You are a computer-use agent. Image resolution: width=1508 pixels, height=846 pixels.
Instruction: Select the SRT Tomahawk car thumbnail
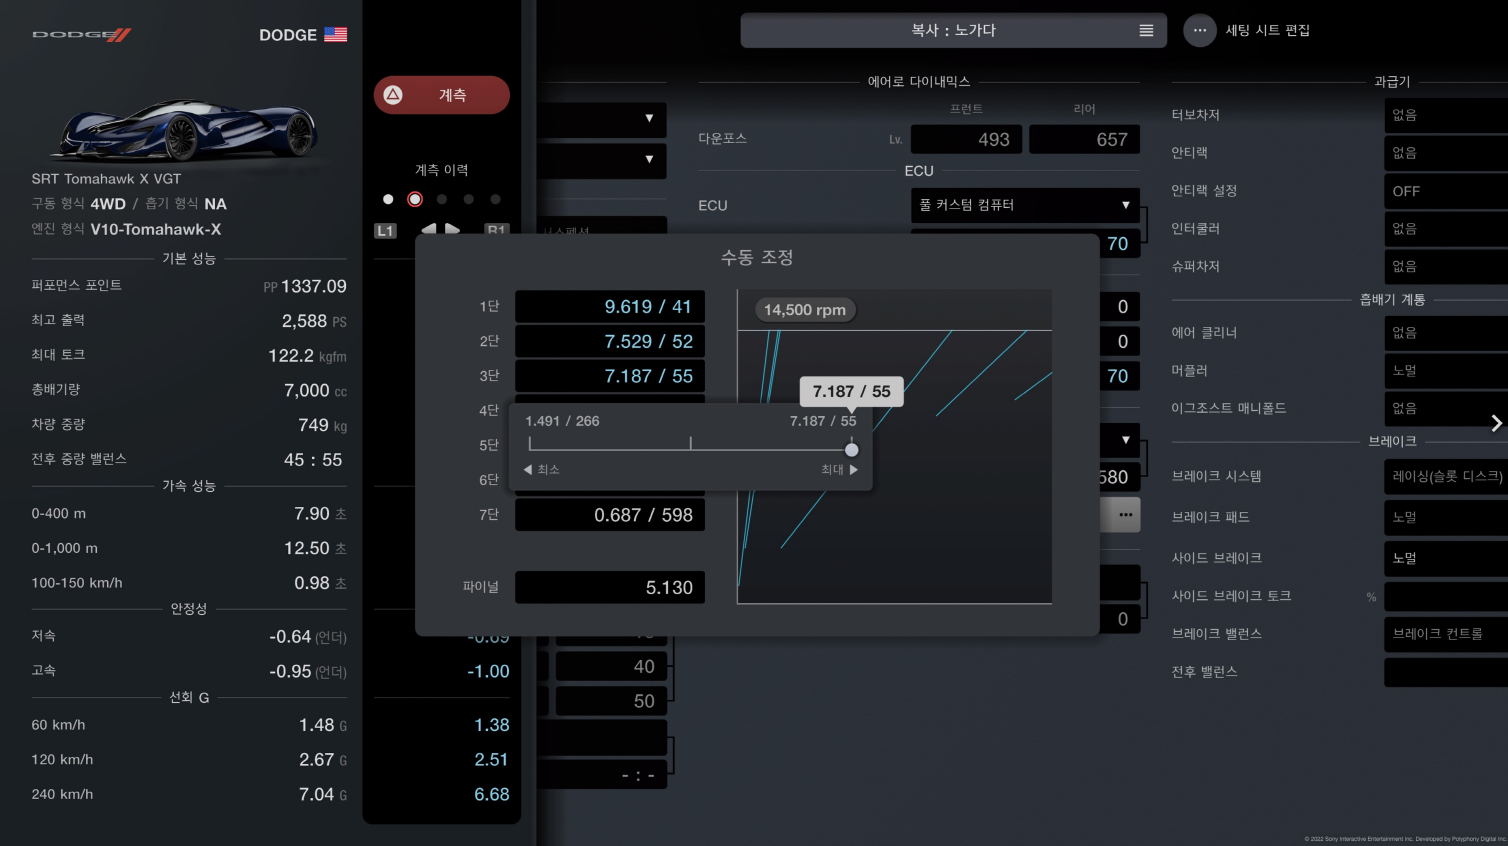pyautogui.click(x=187, y=129)
